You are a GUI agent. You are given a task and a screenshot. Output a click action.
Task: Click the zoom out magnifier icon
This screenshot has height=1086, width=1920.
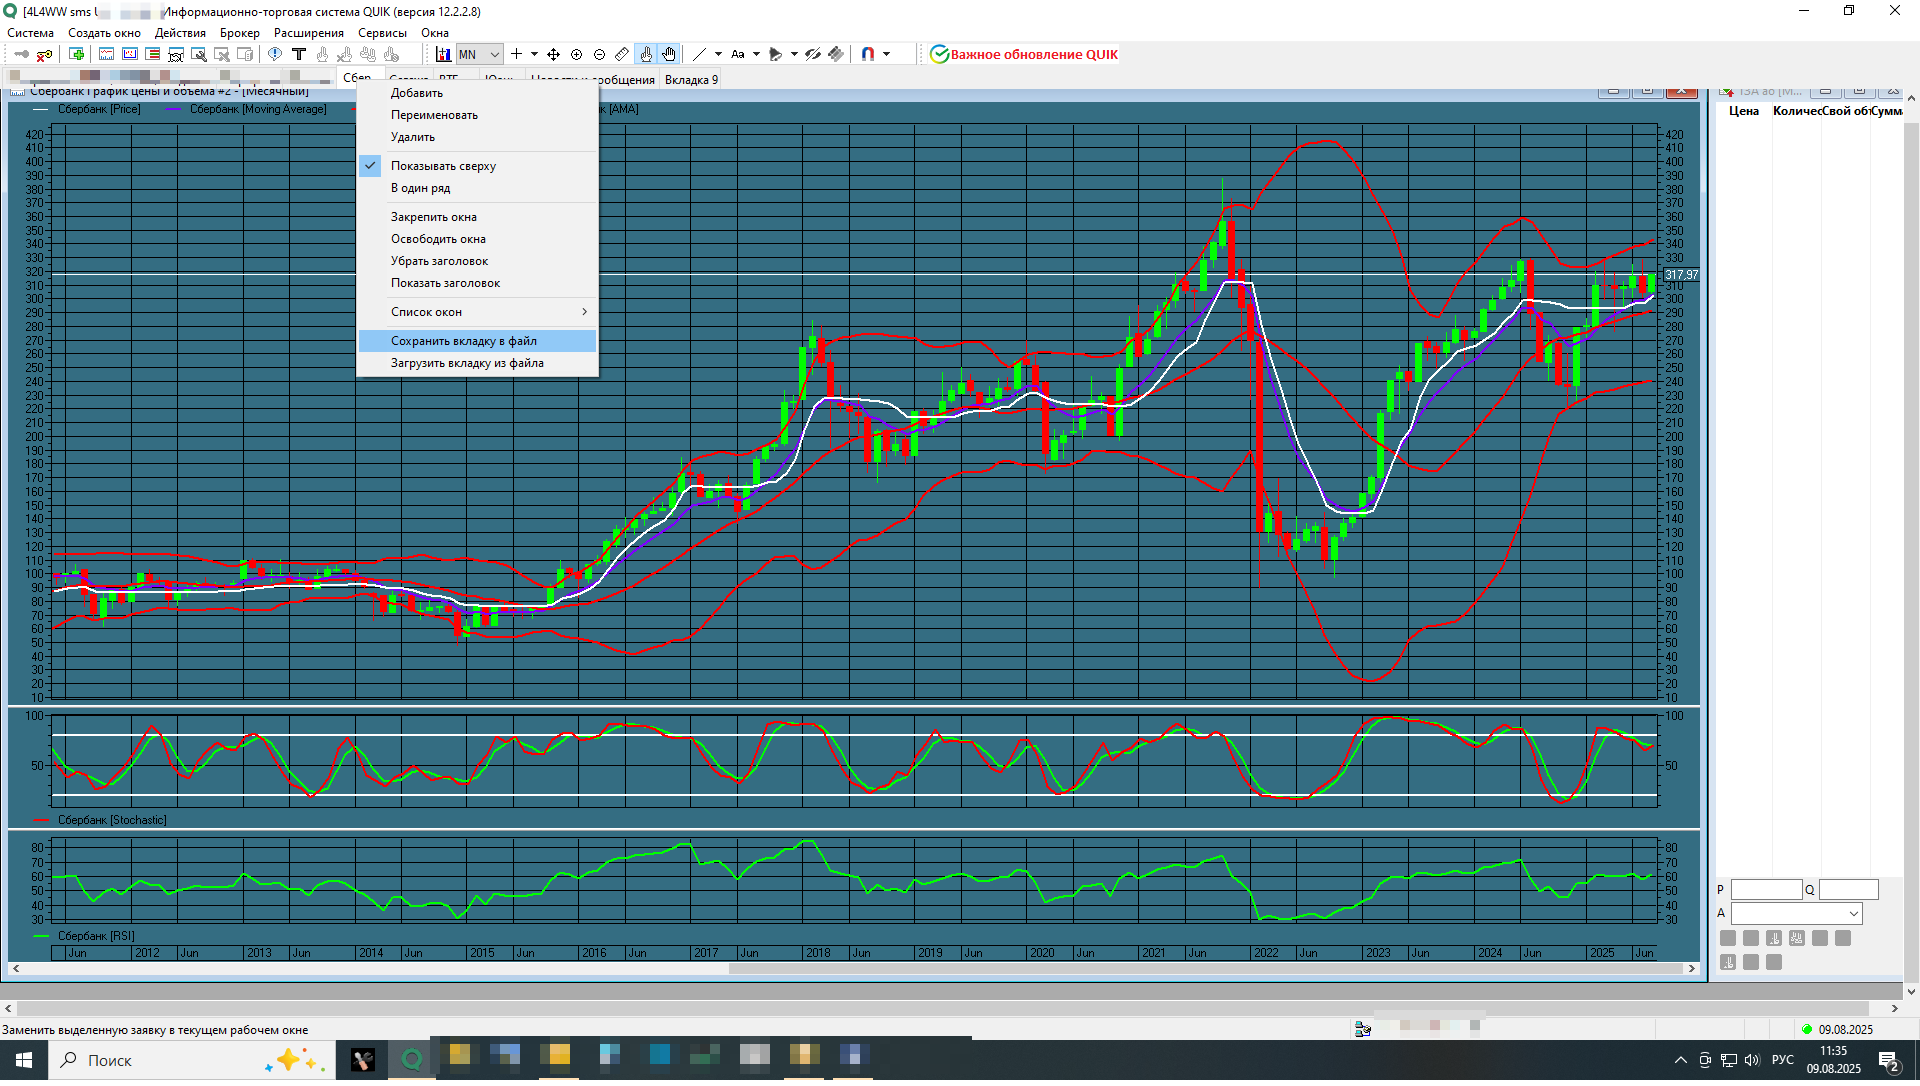click(599, 55)
